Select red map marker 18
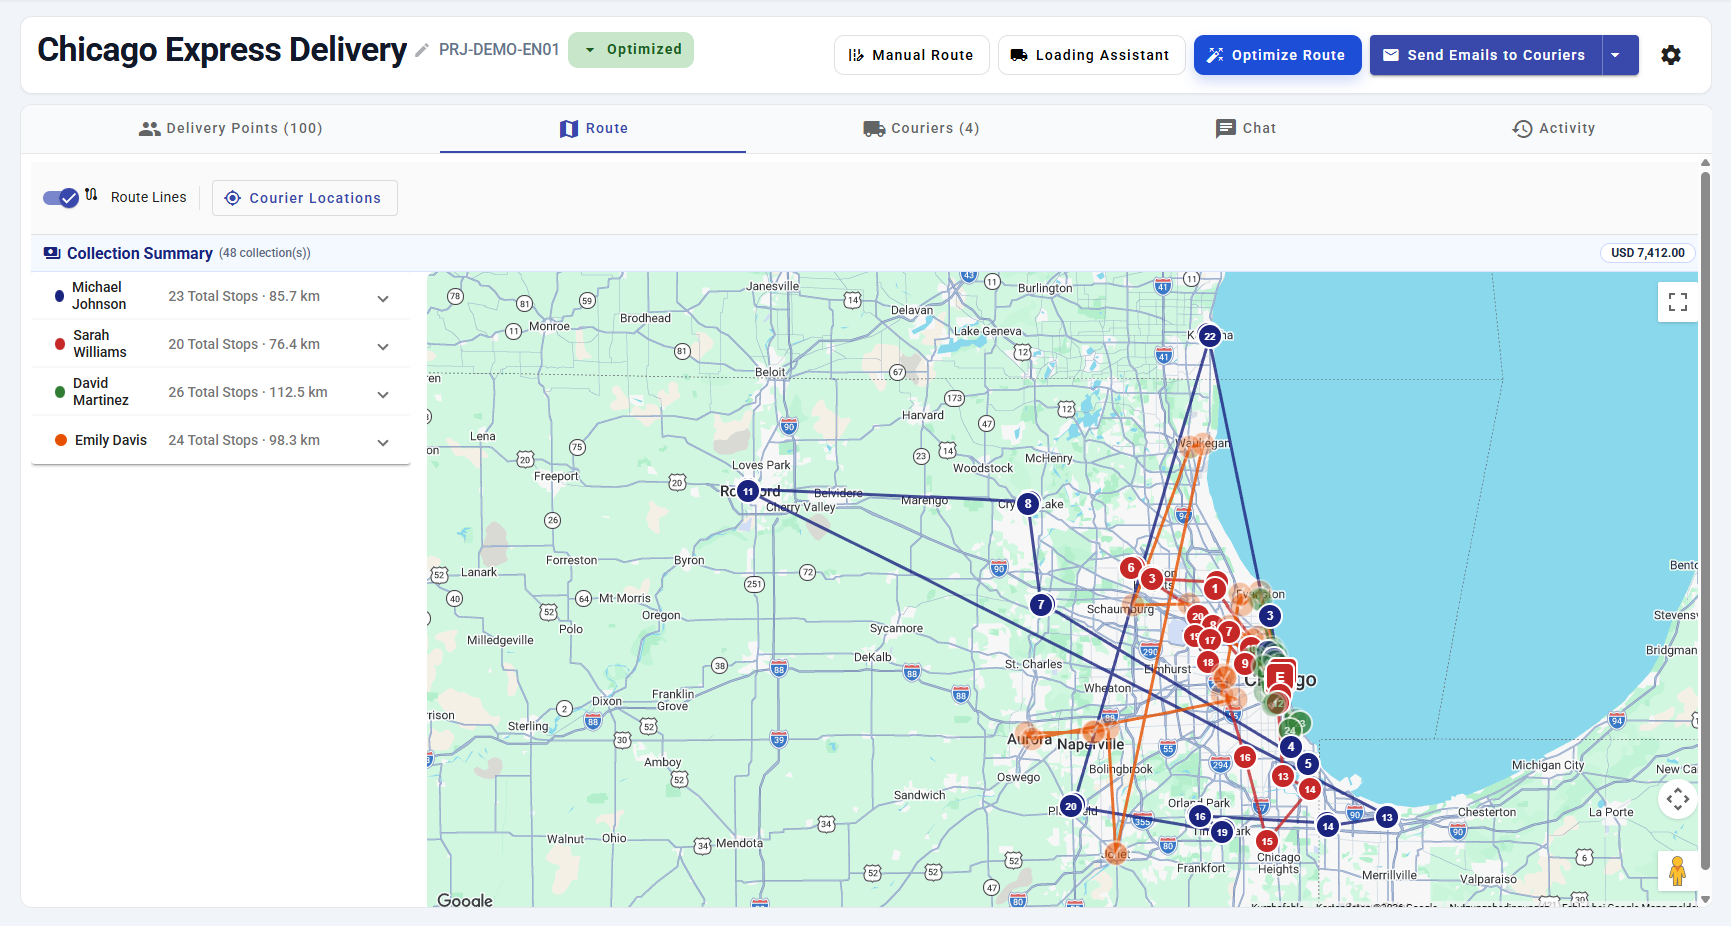Image resolution: width=1731 pixels, height=926 pixels. [x=1208, y=662]
